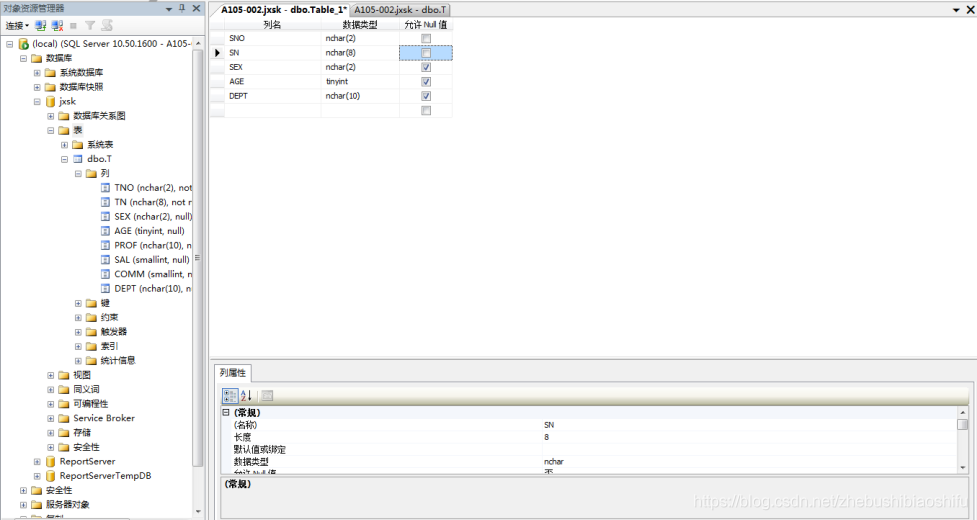Click the ReportServer database icon
977x520 pixels.
click(50, 461)
